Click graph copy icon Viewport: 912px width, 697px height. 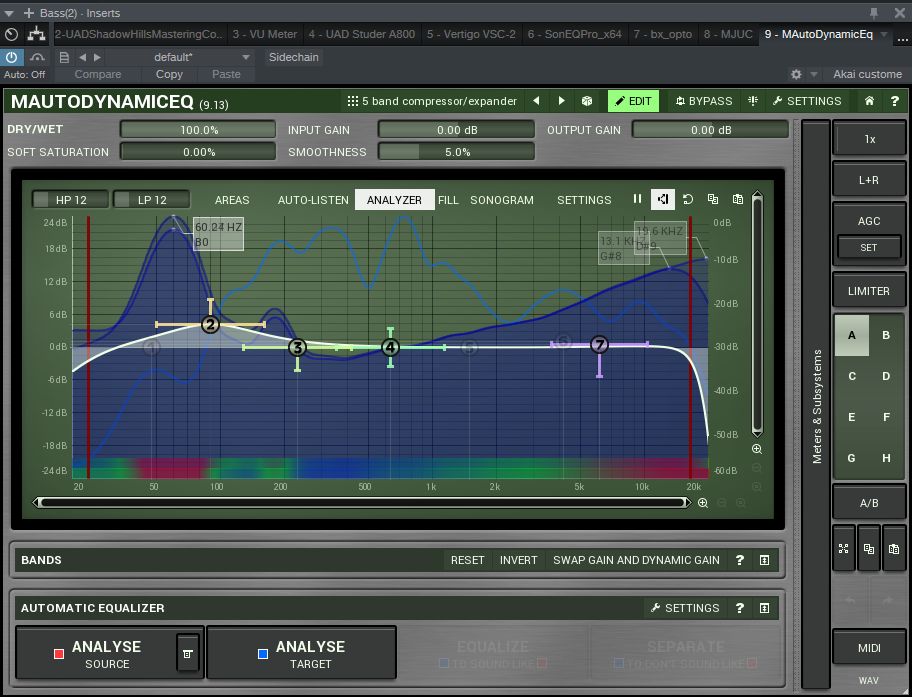[x=712, y=199]
